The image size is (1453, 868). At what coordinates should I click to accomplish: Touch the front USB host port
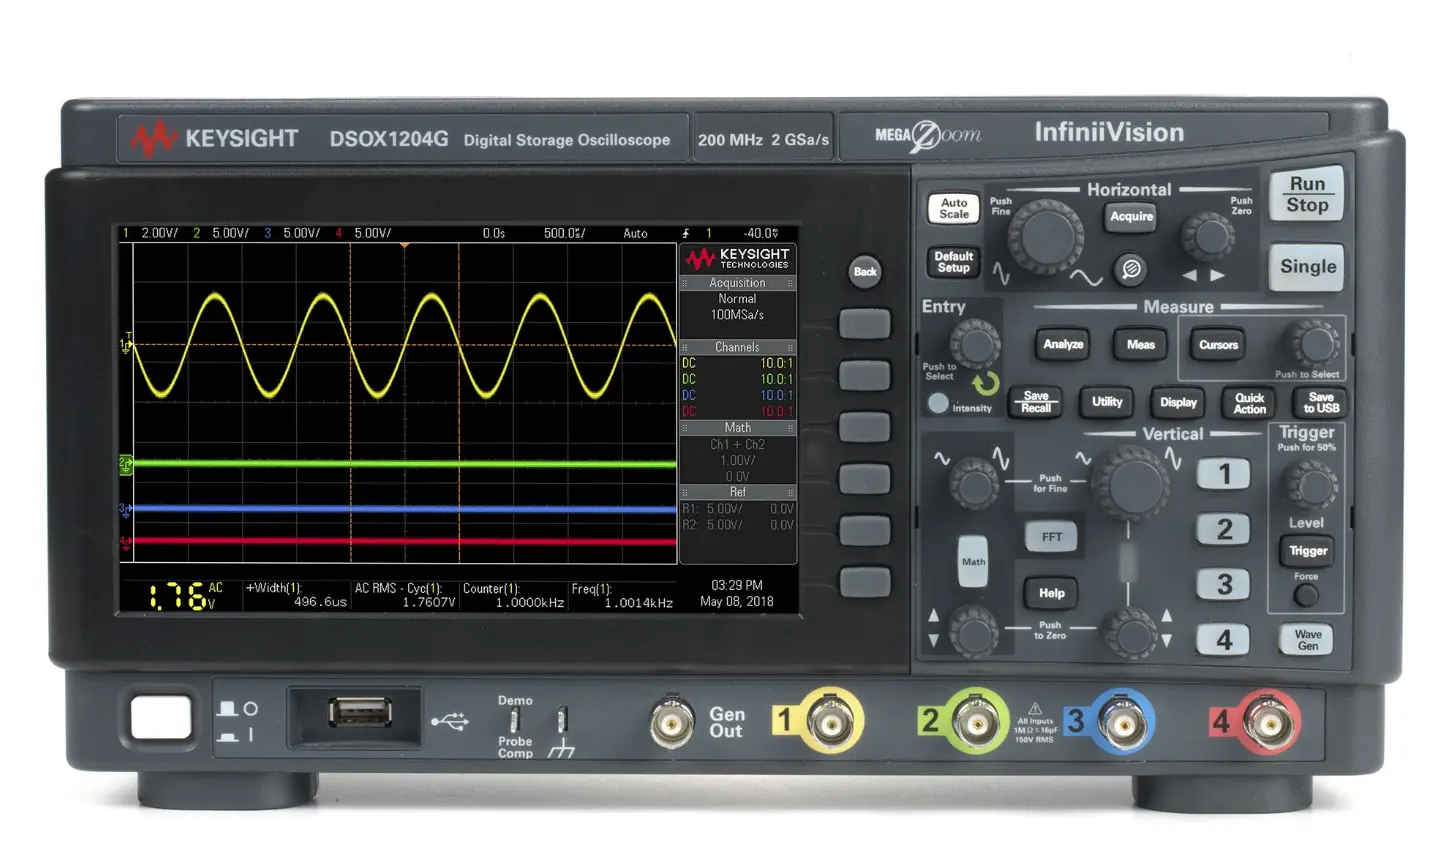pyautogui.click(x=360, y=713)
